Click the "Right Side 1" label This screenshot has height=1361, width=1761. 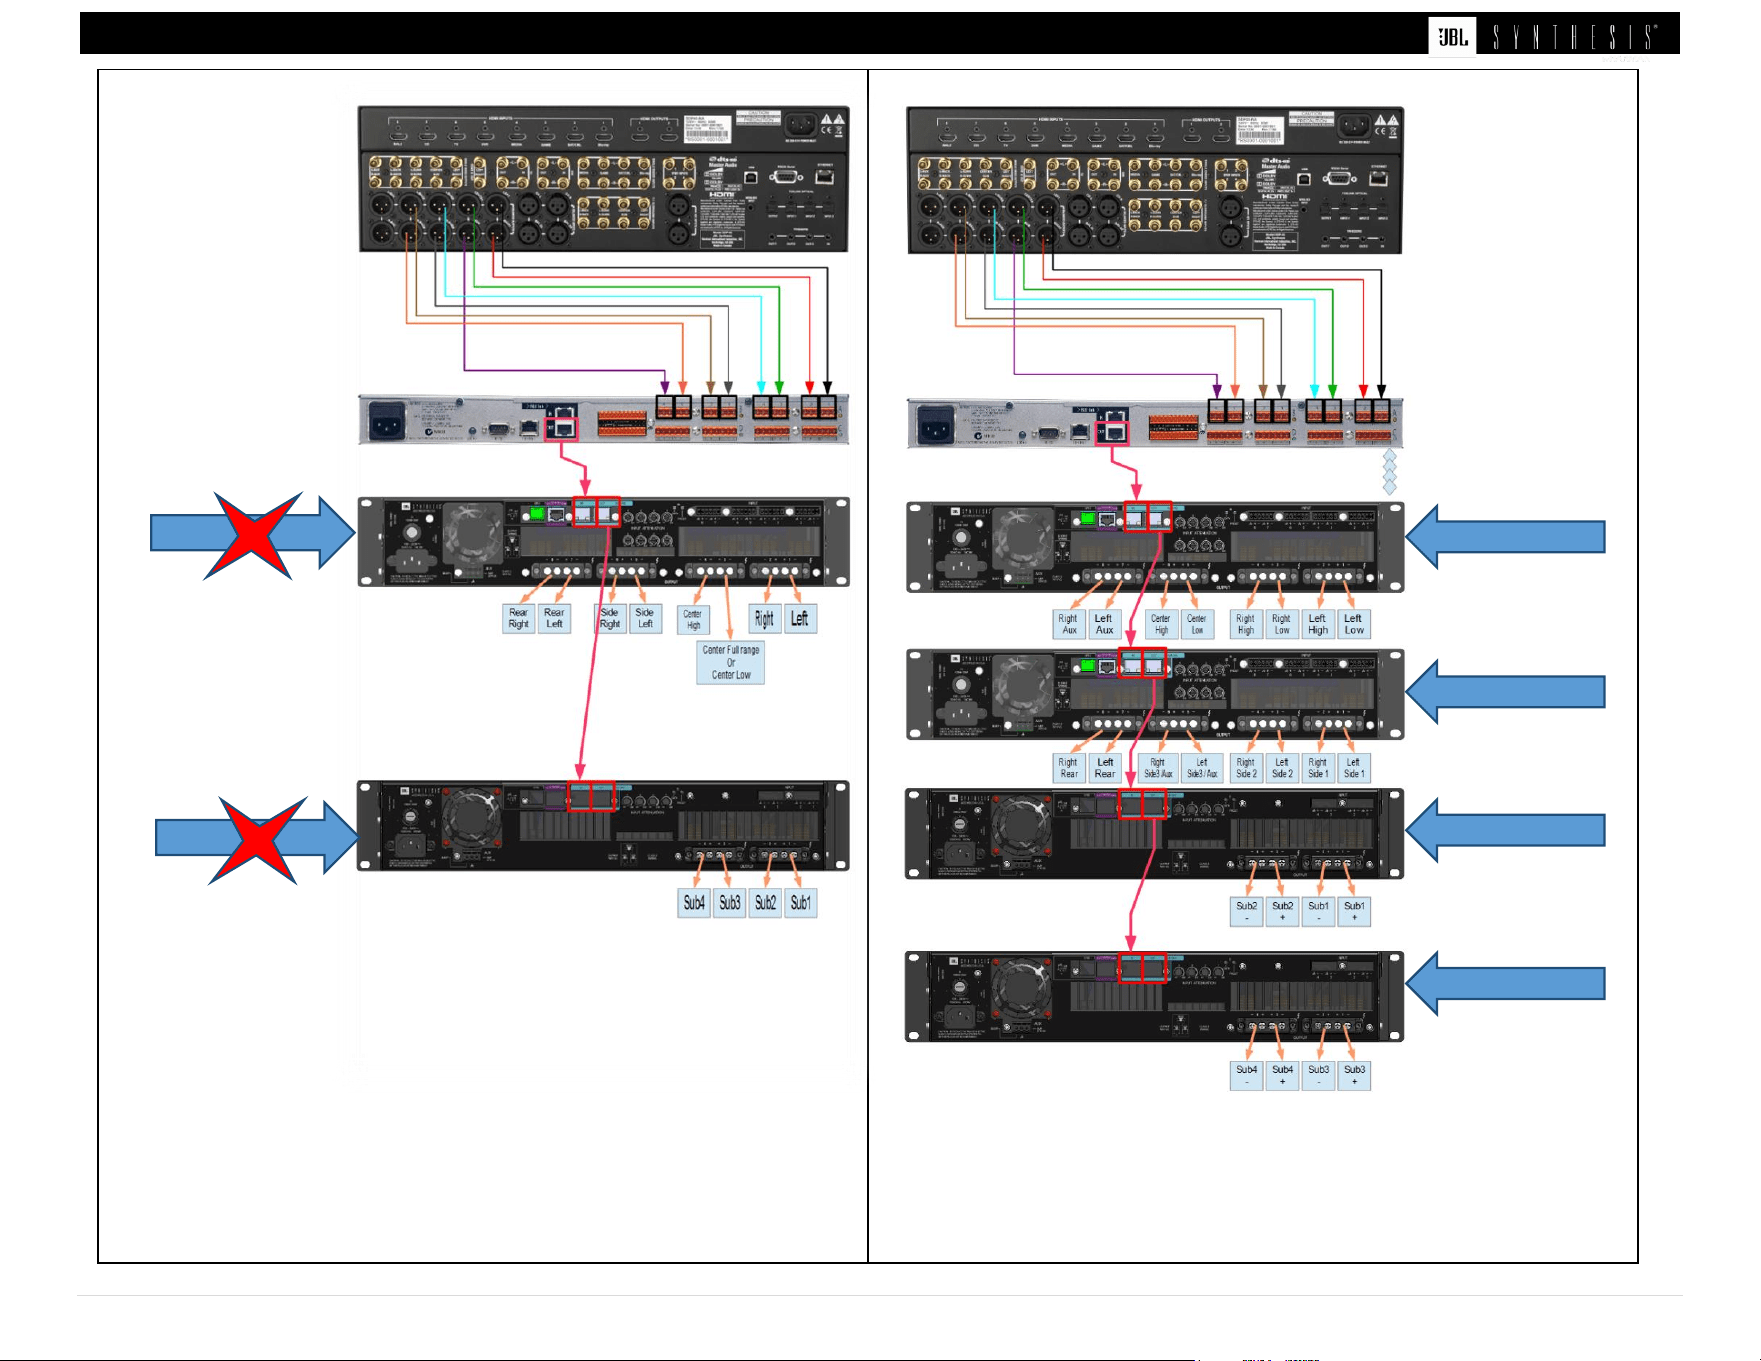1318,768
